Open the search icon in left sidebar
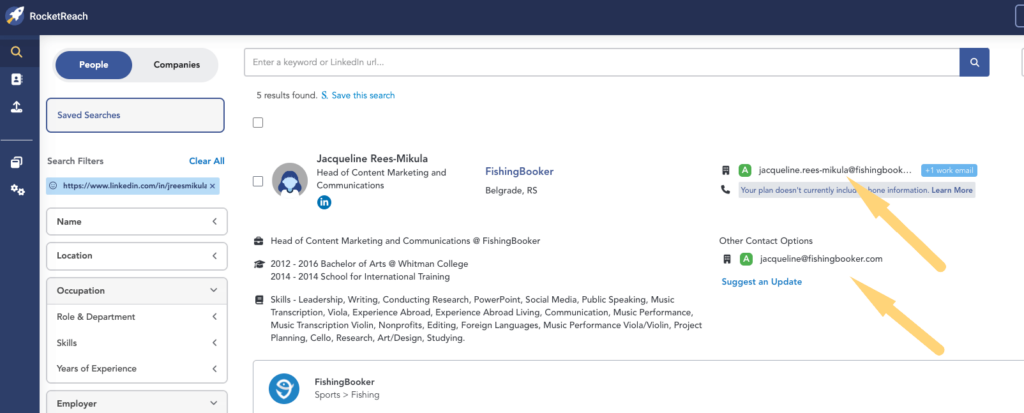 (17, 52)
